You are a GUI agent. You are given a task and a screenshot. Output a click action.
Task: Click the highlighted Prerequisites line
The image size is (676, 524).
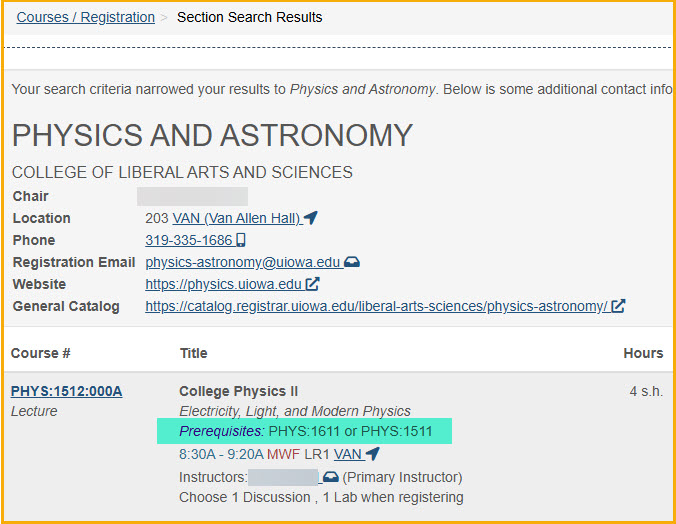tap(304, 431)
